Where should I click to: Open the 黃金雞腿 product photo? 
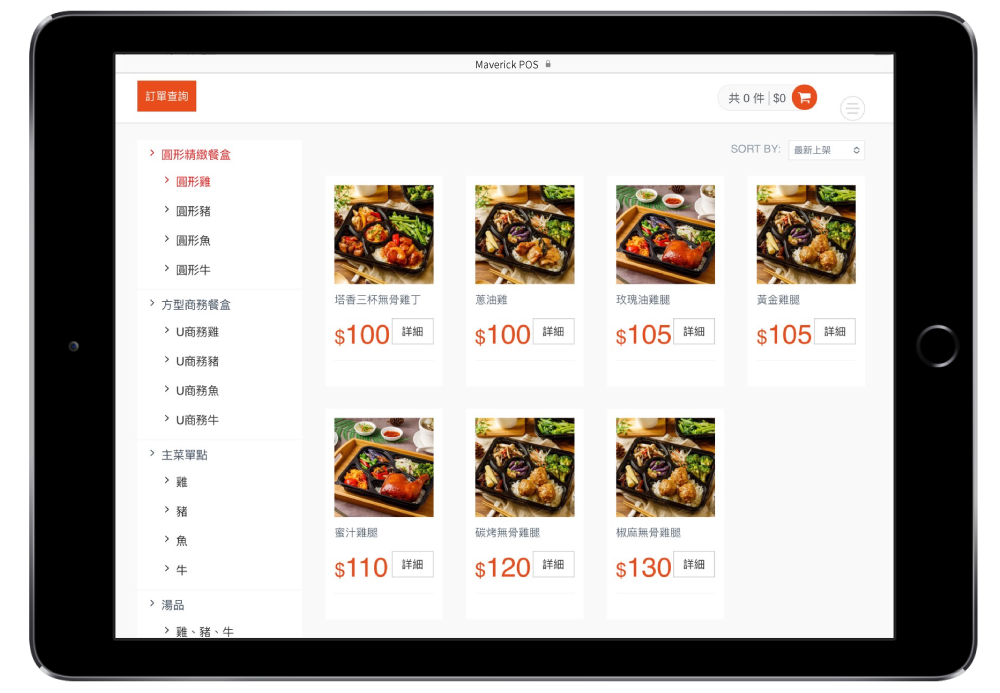pos(806,234)
